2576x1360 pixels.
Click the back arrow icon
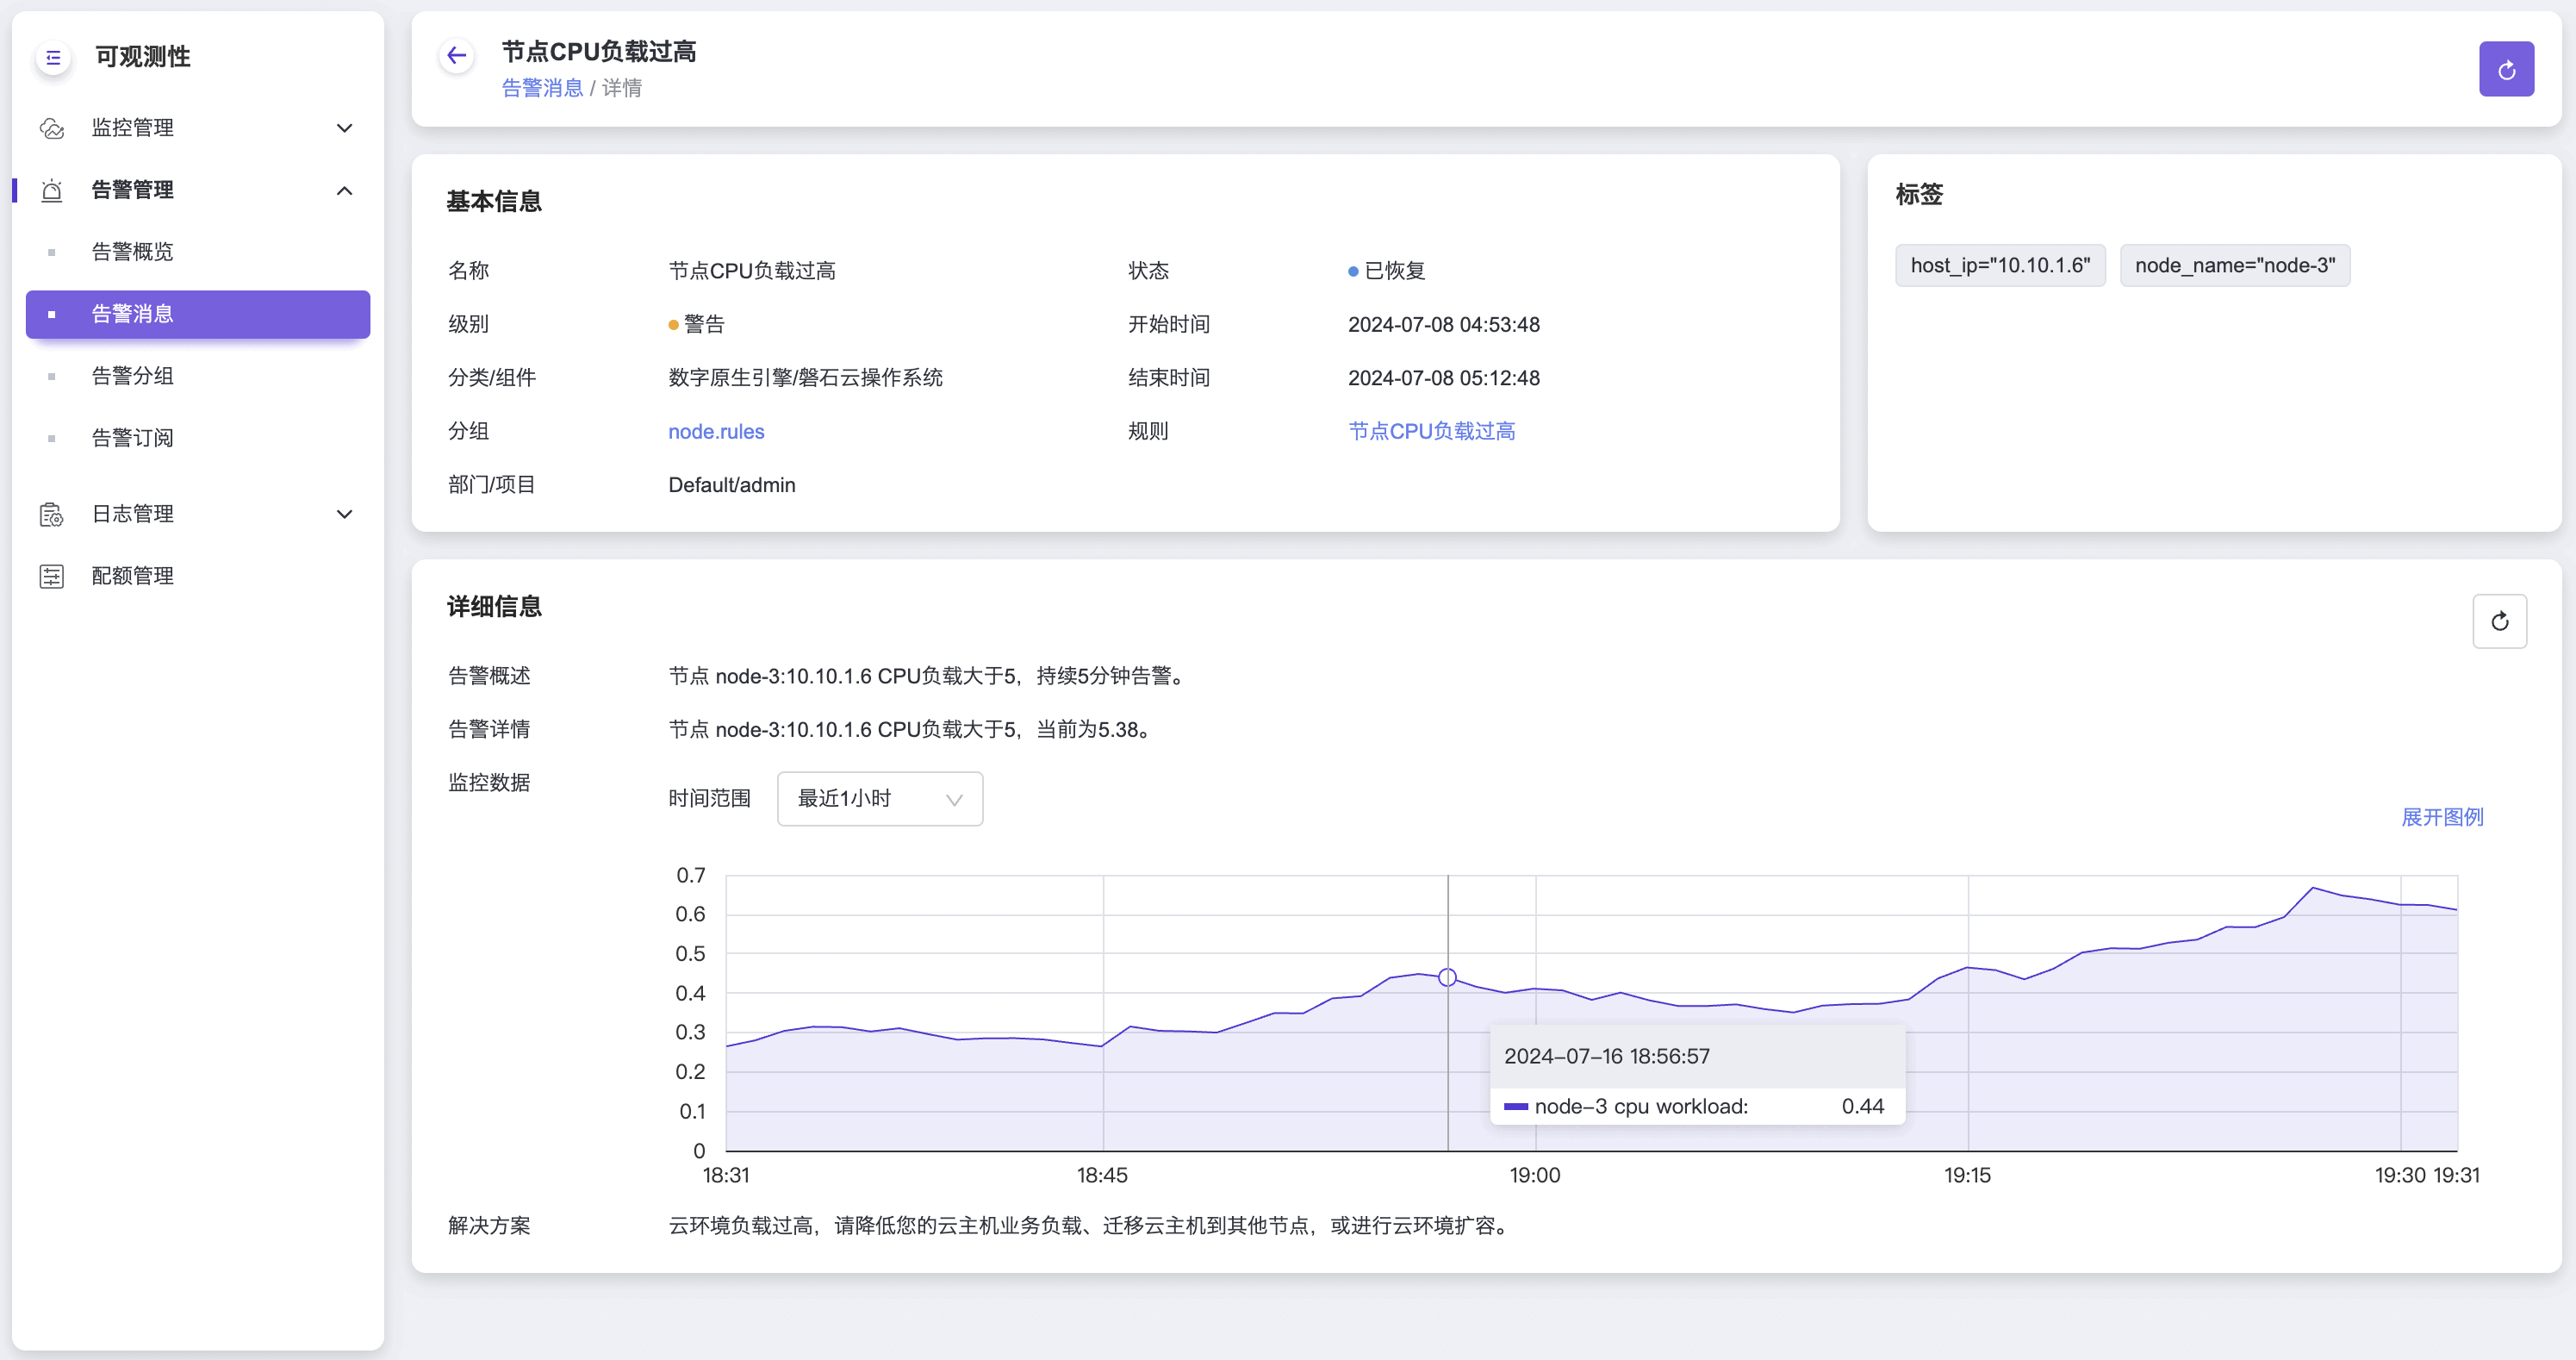point(457,56)
